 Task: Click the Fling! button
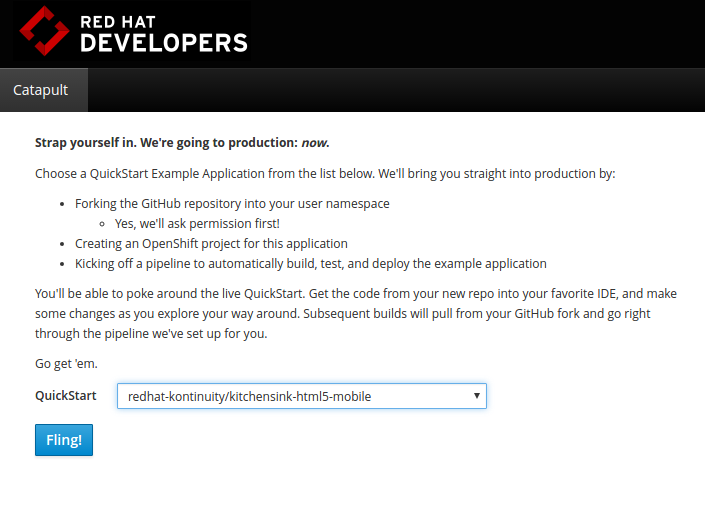point(64,440)
